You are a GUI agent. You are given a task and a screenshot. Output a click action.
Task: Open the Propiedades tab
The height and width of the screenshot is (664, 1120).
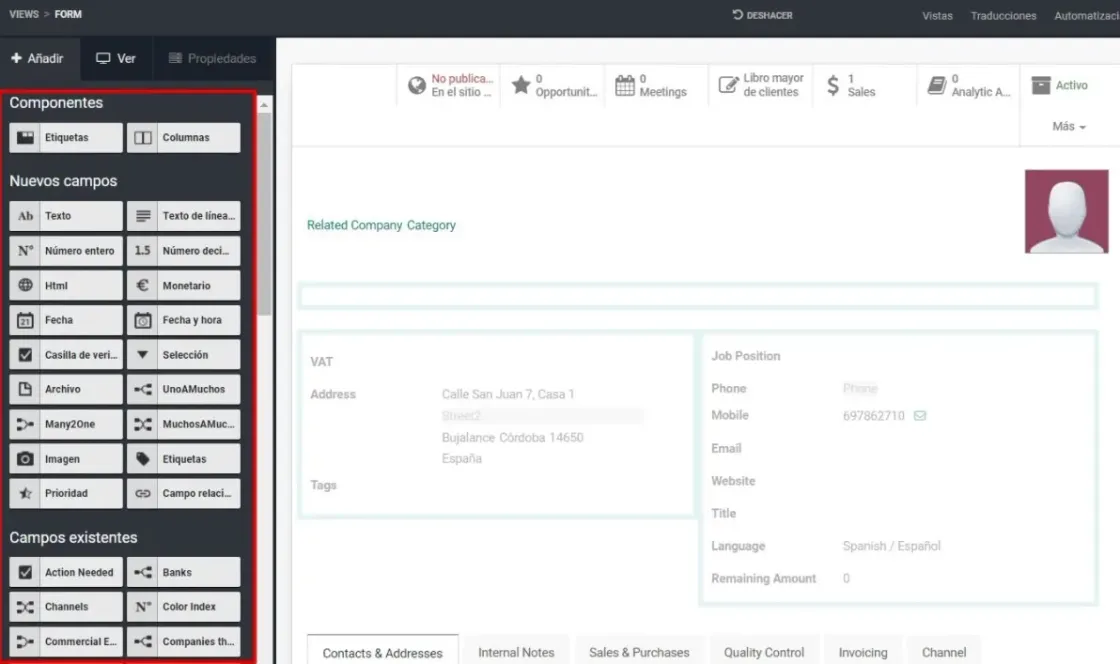point(212,59)
